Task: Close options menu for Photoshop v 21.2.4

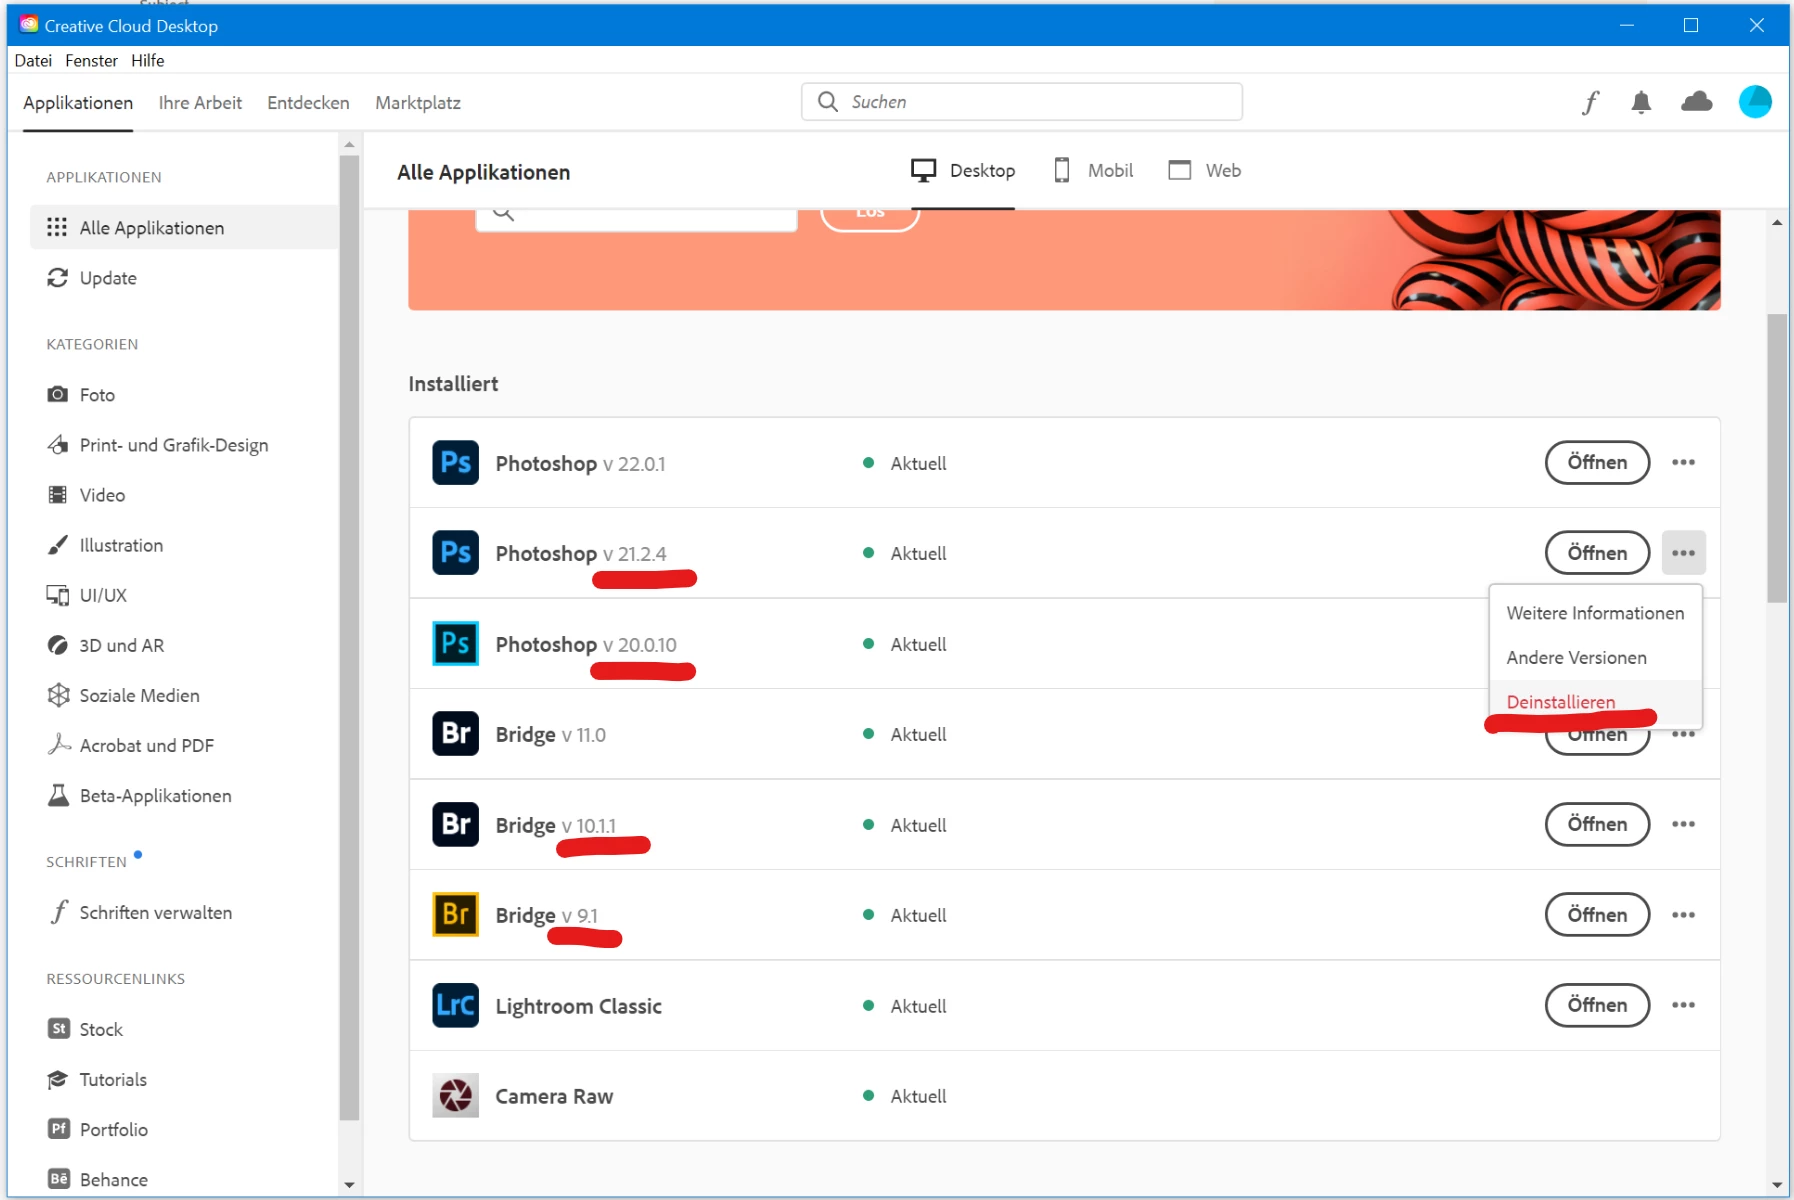Action: click(x=1683, y=552)
